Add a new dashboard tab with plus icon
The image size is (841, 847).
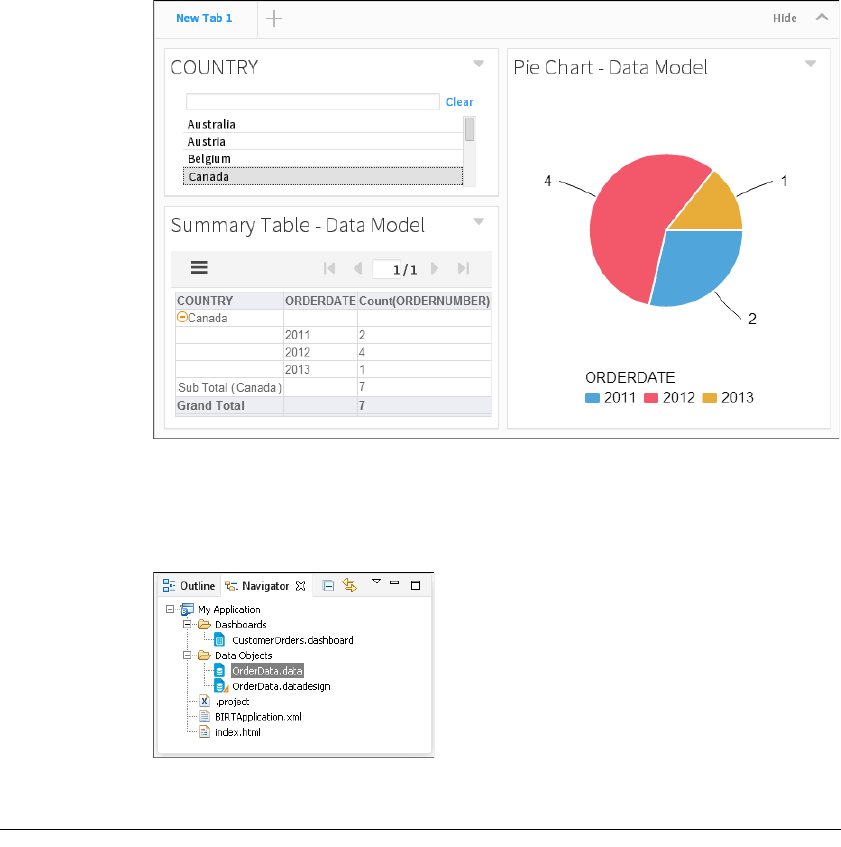coord(274,18)
